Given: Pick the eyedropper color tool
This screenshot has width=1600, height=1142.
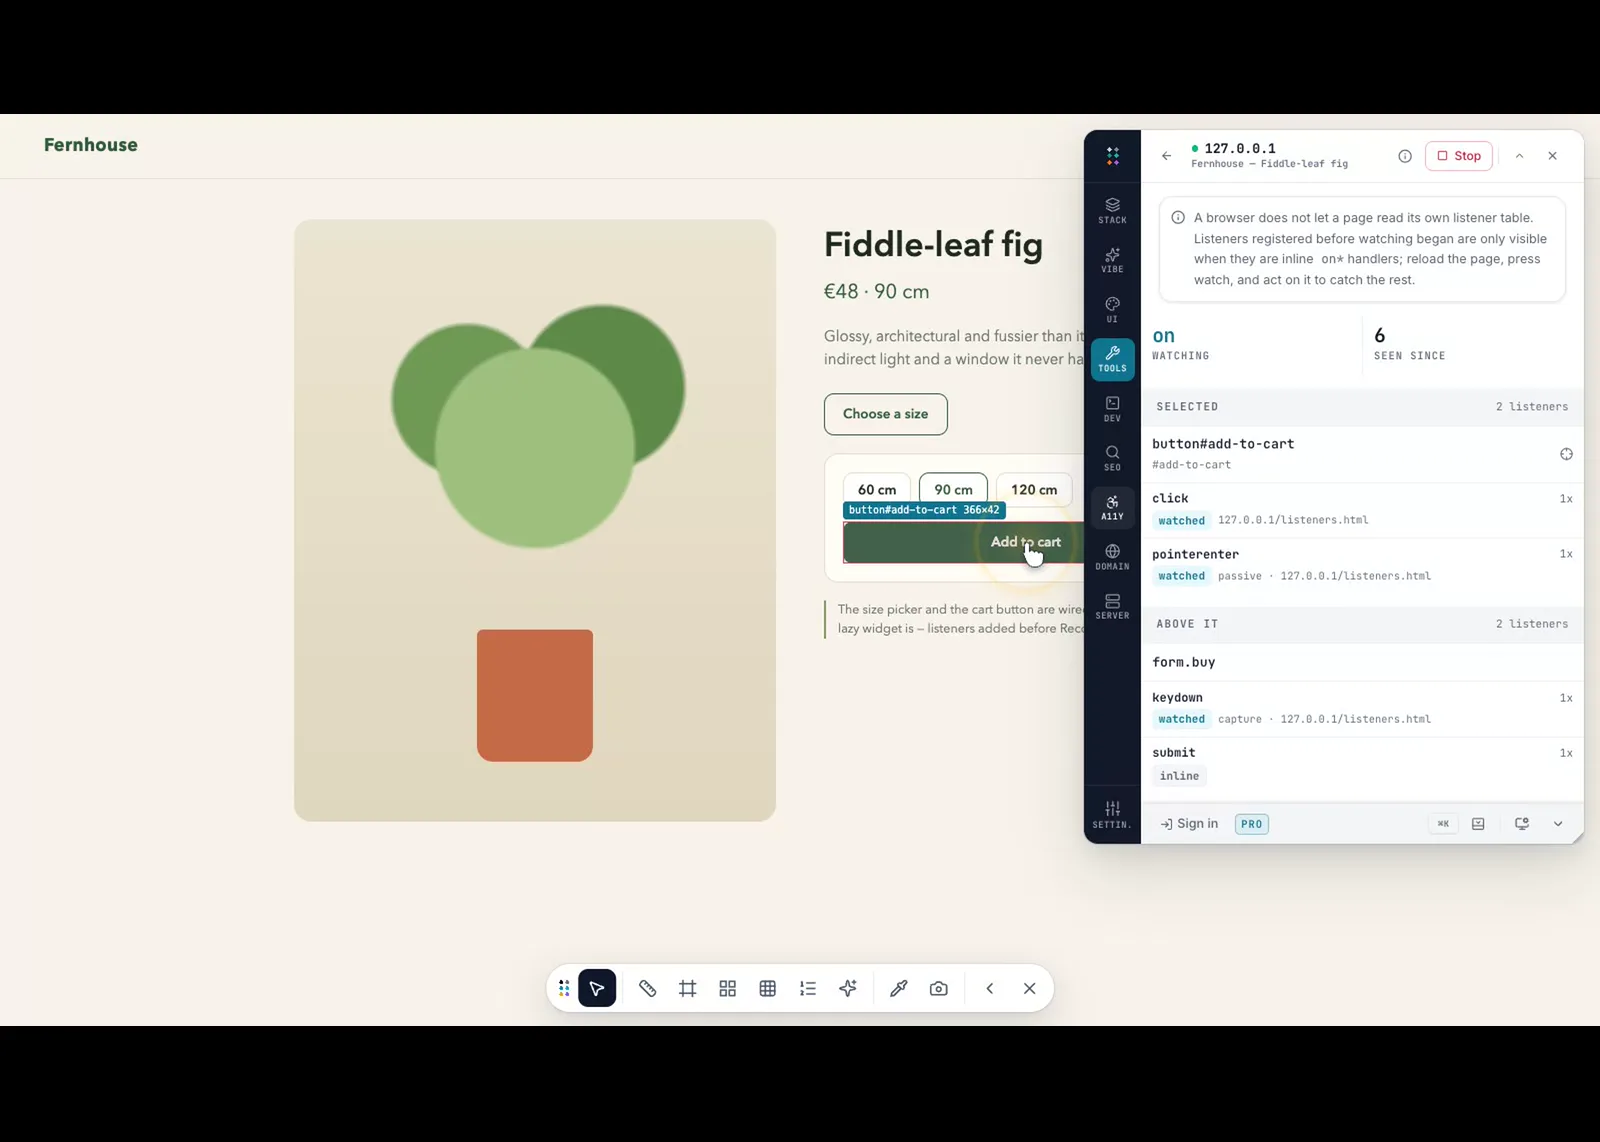Looking at the screenshot, I should point(899,988).
